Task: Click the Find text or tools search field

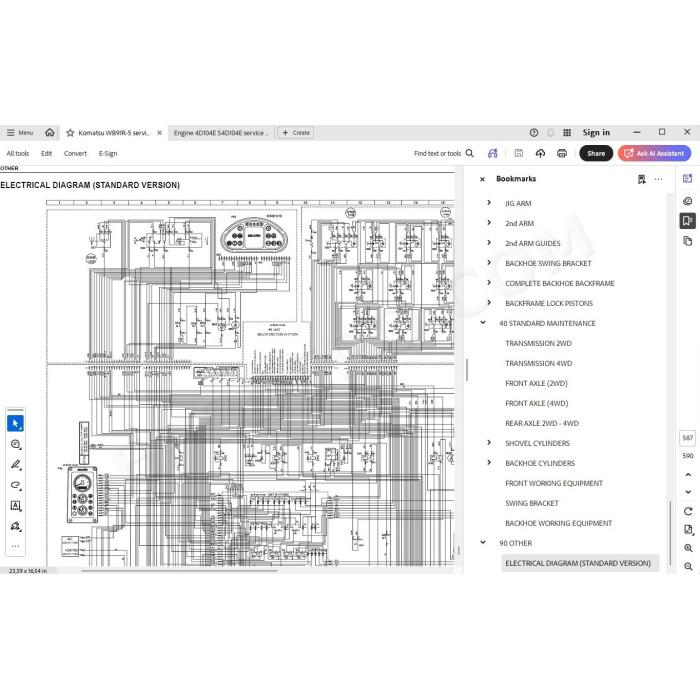Action: click(x=437, y=153)
